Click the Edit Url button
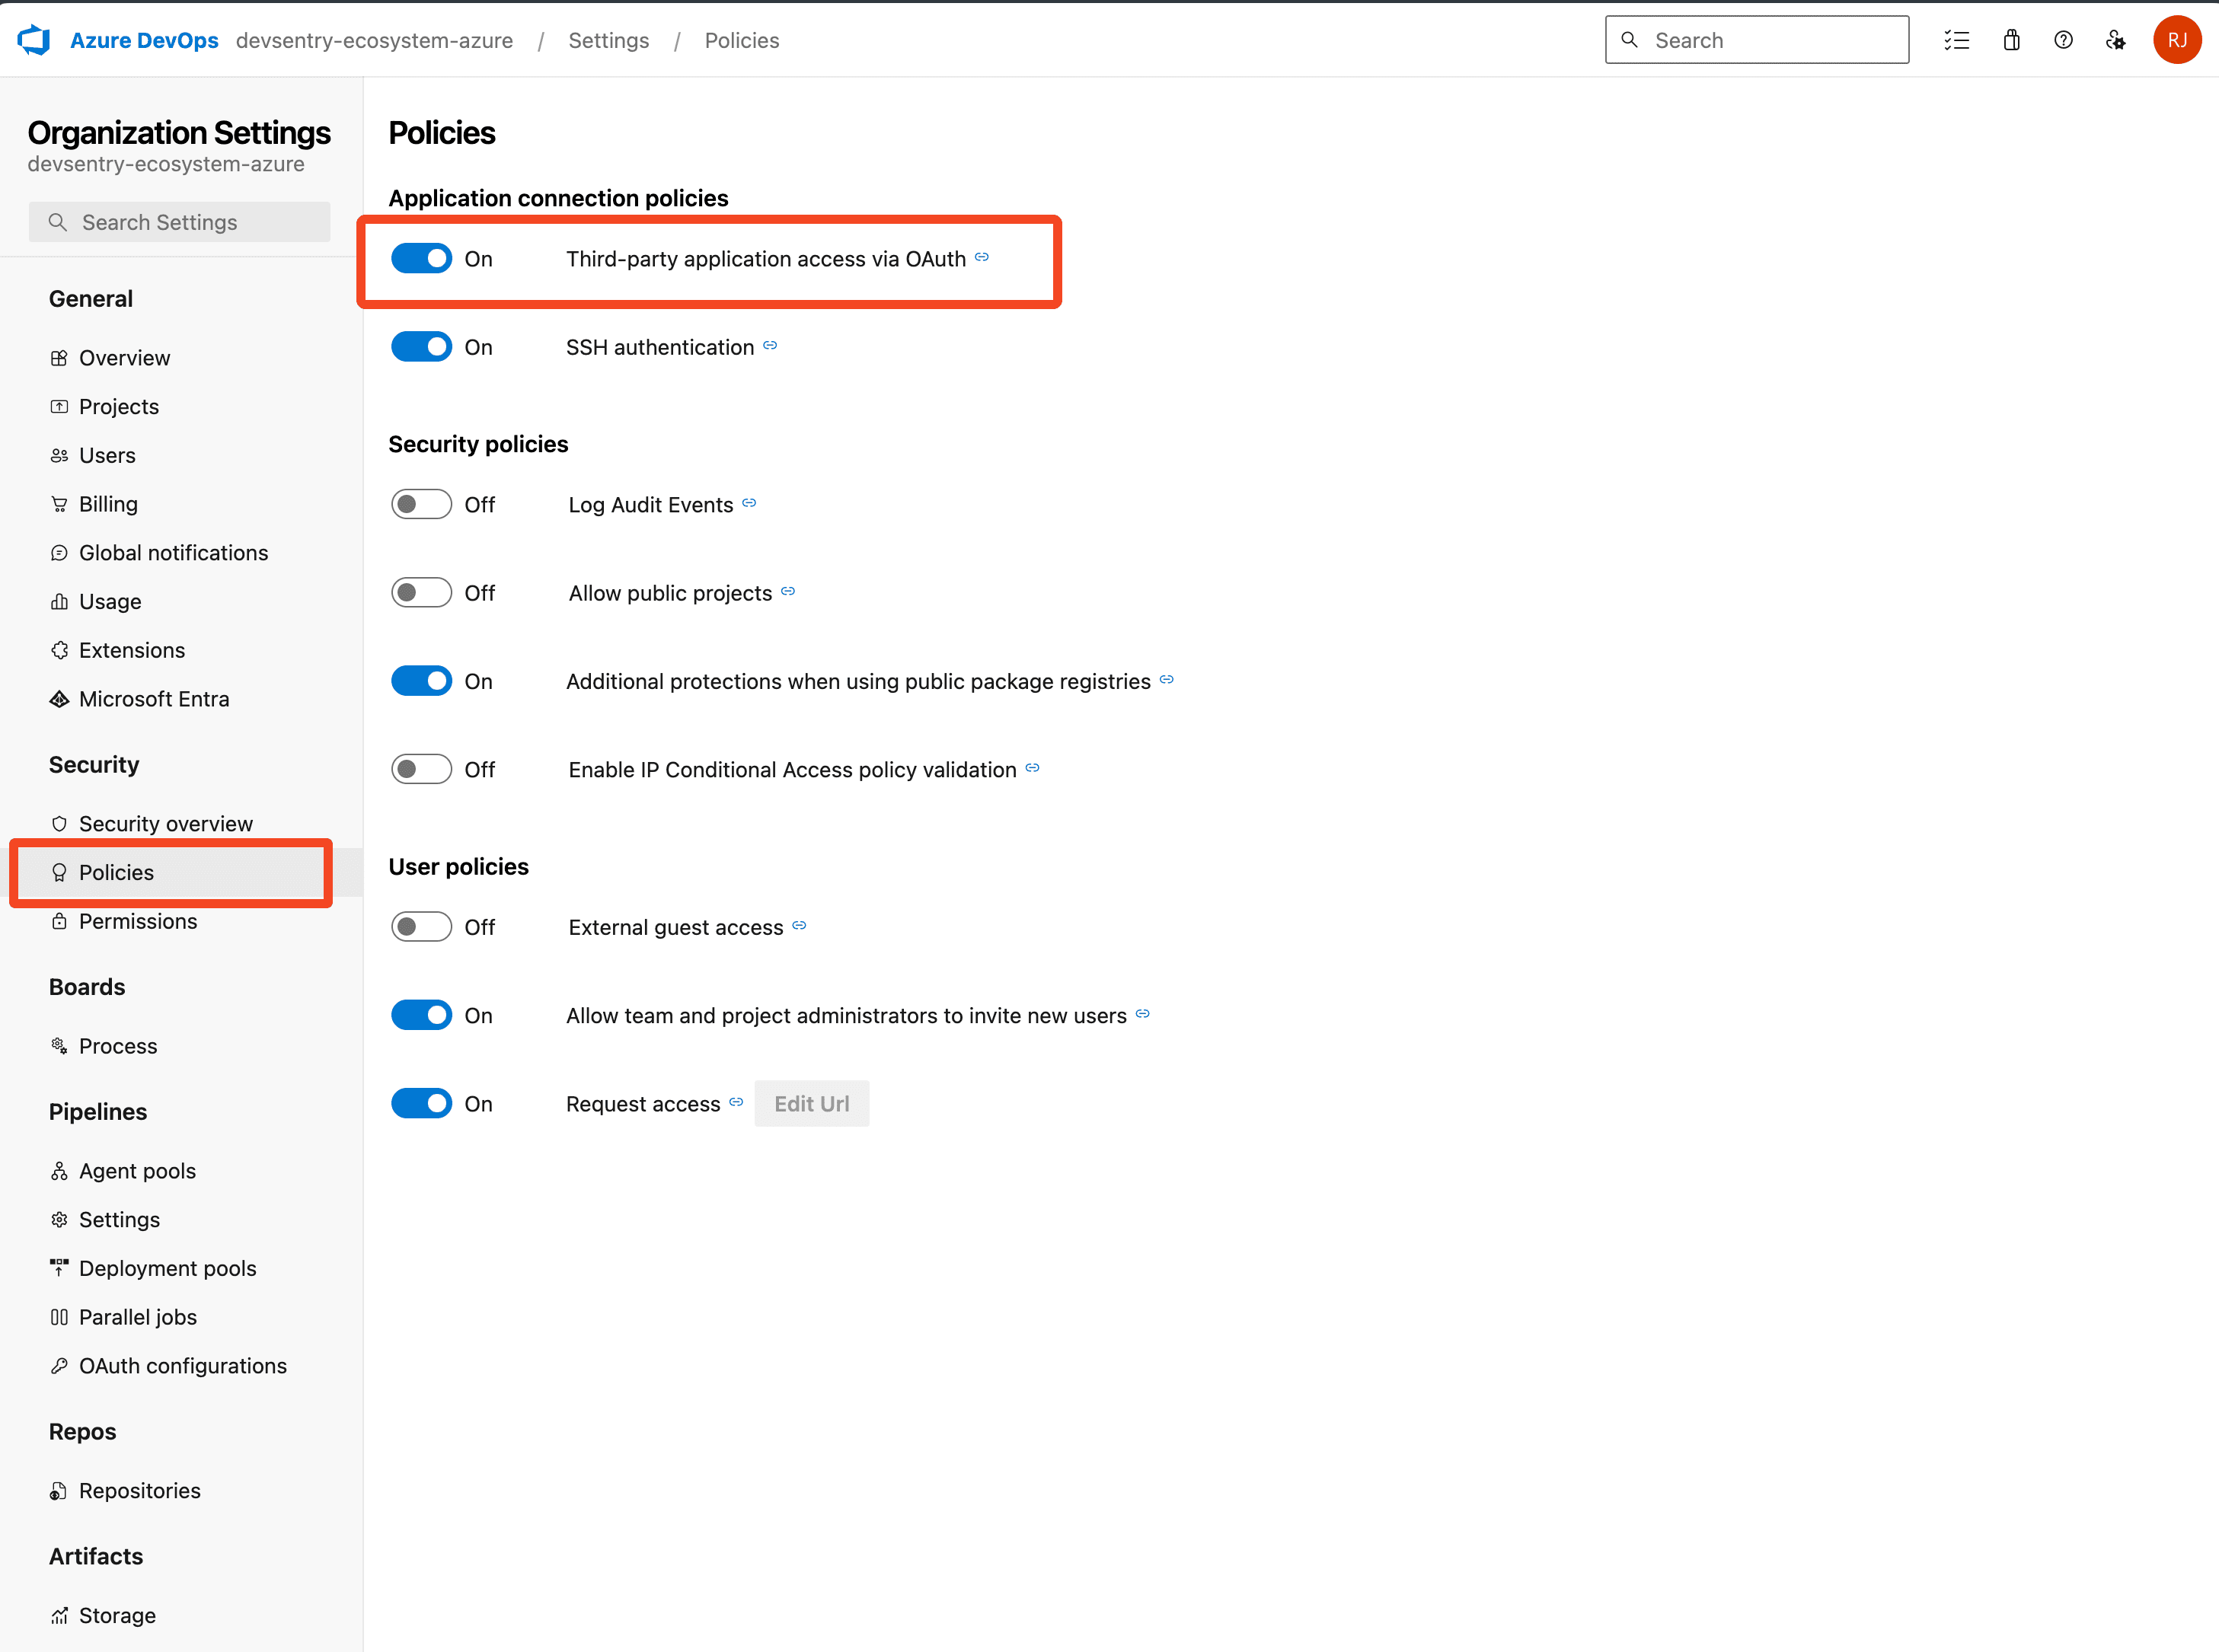Viewport: 2219px width, 1652px height. tap(811, 1104)
